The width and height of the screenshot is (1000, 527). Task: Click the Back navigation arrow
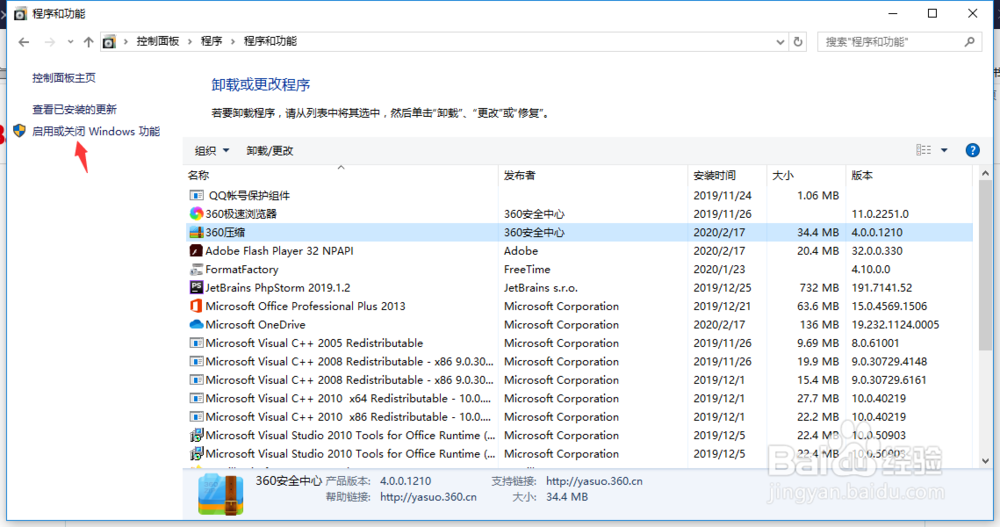(x=24, y=42)
